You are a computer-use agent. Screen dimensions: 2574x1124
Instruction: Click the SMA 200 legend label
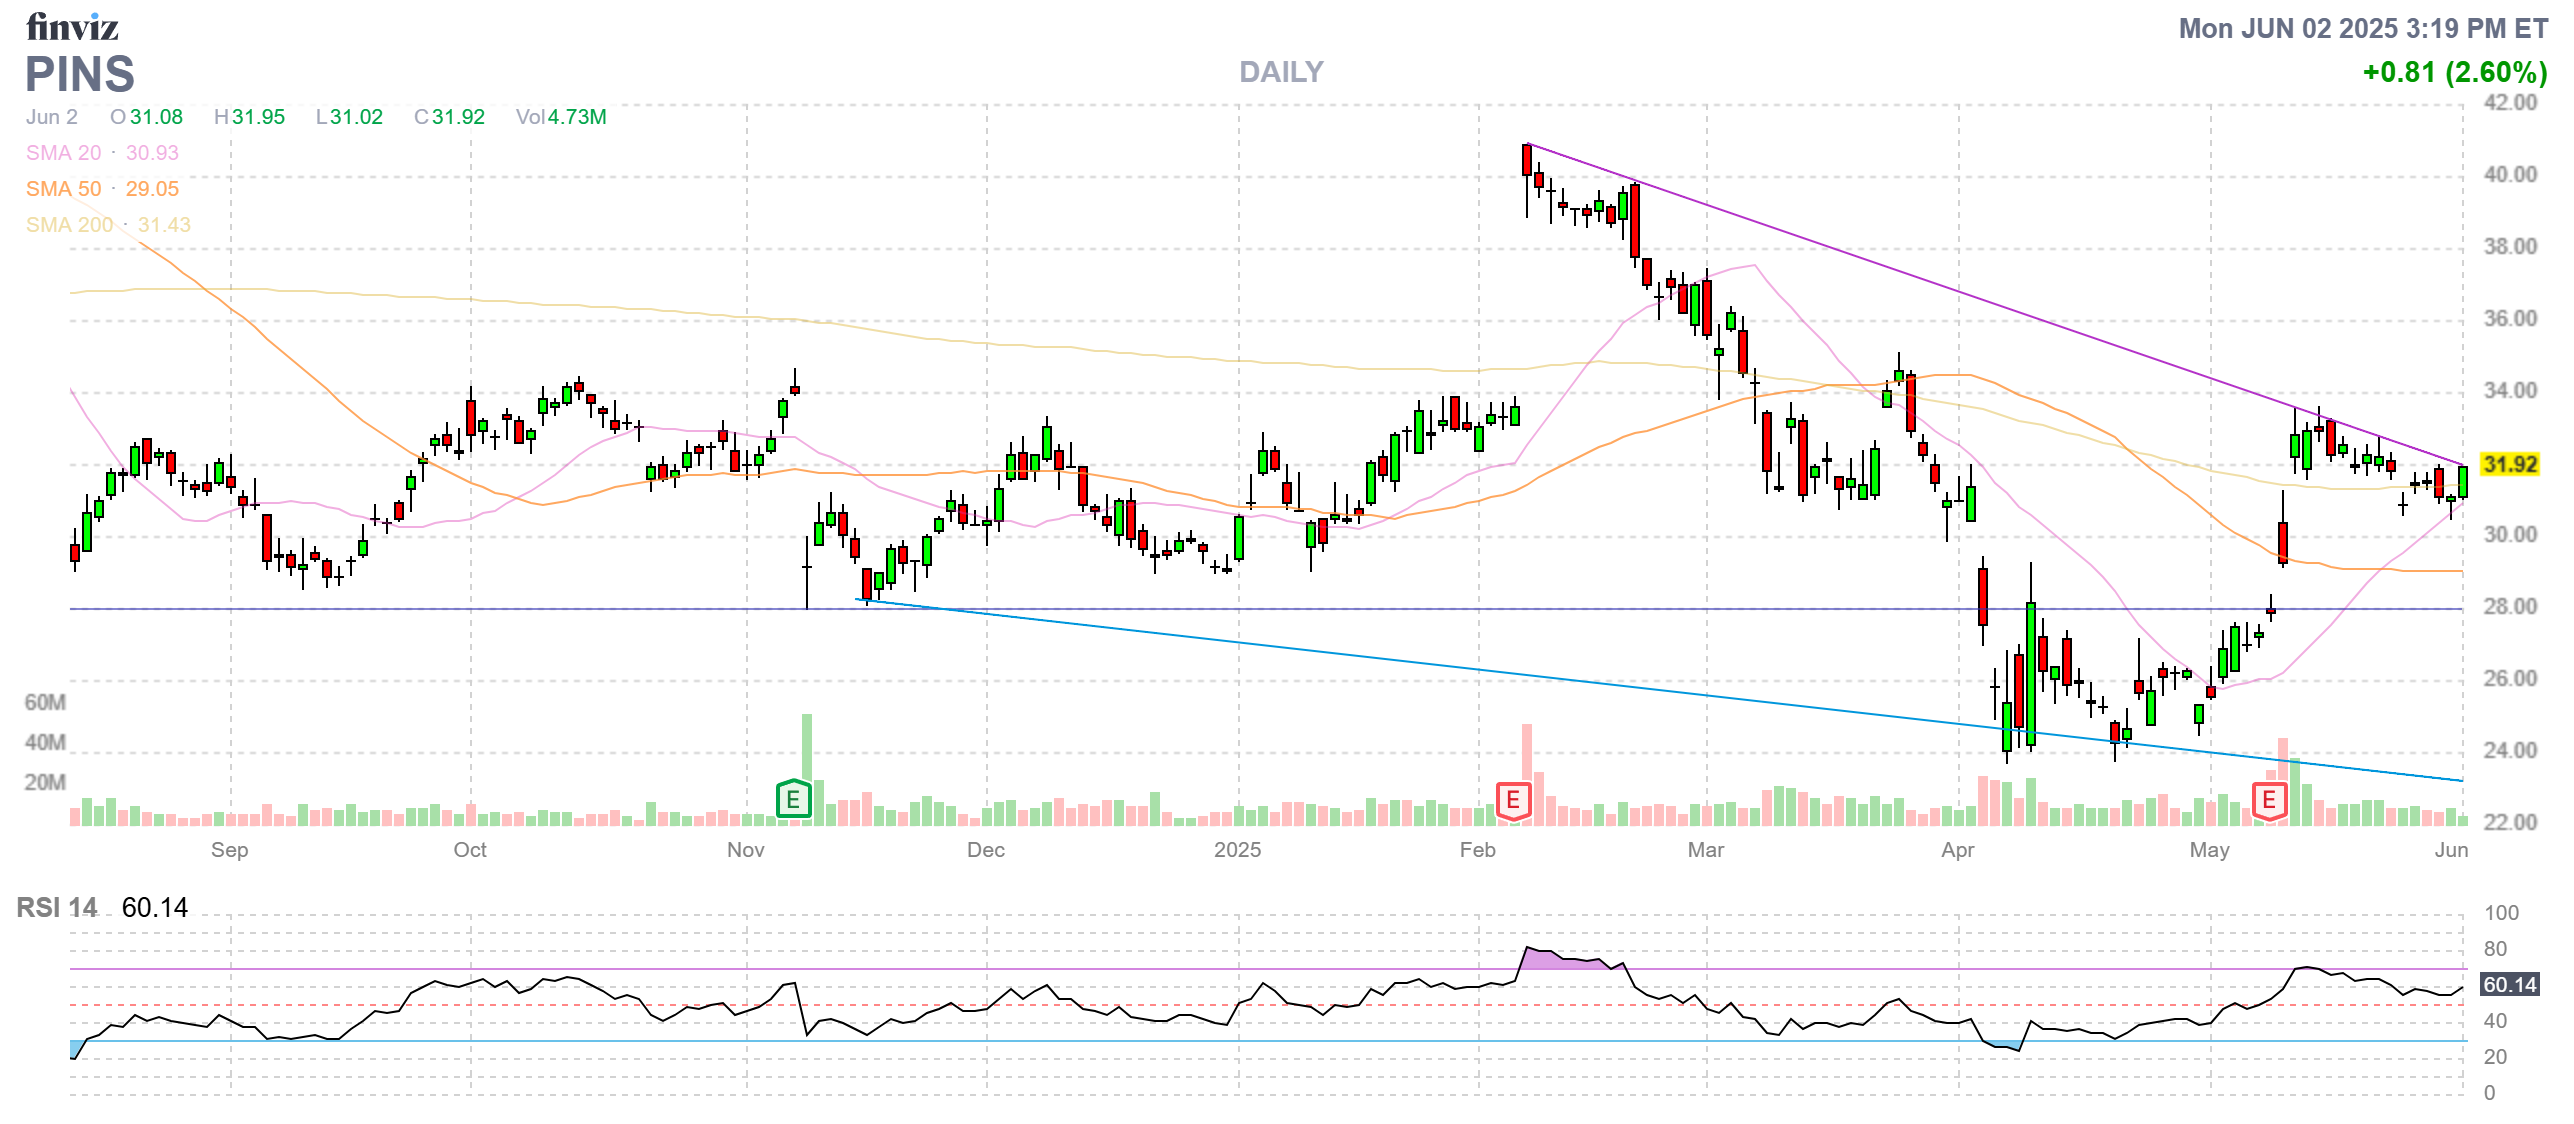(69, 225)
